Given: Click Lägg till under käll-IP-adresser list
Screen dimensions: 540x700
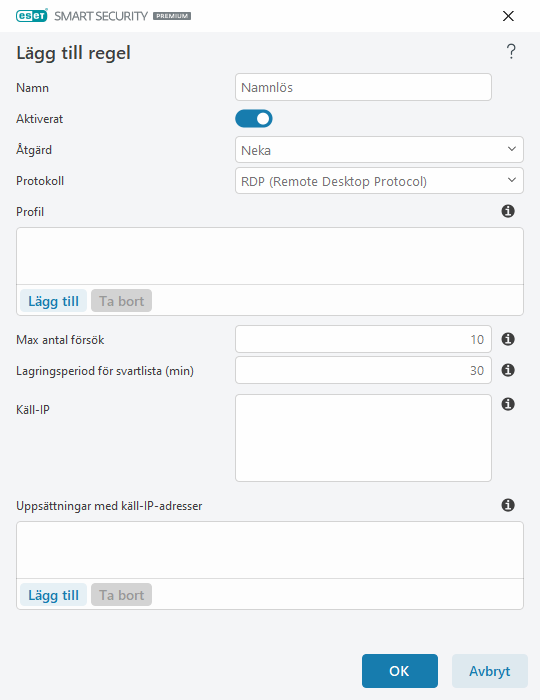Looking at the screenshot, I should point(54,595).
